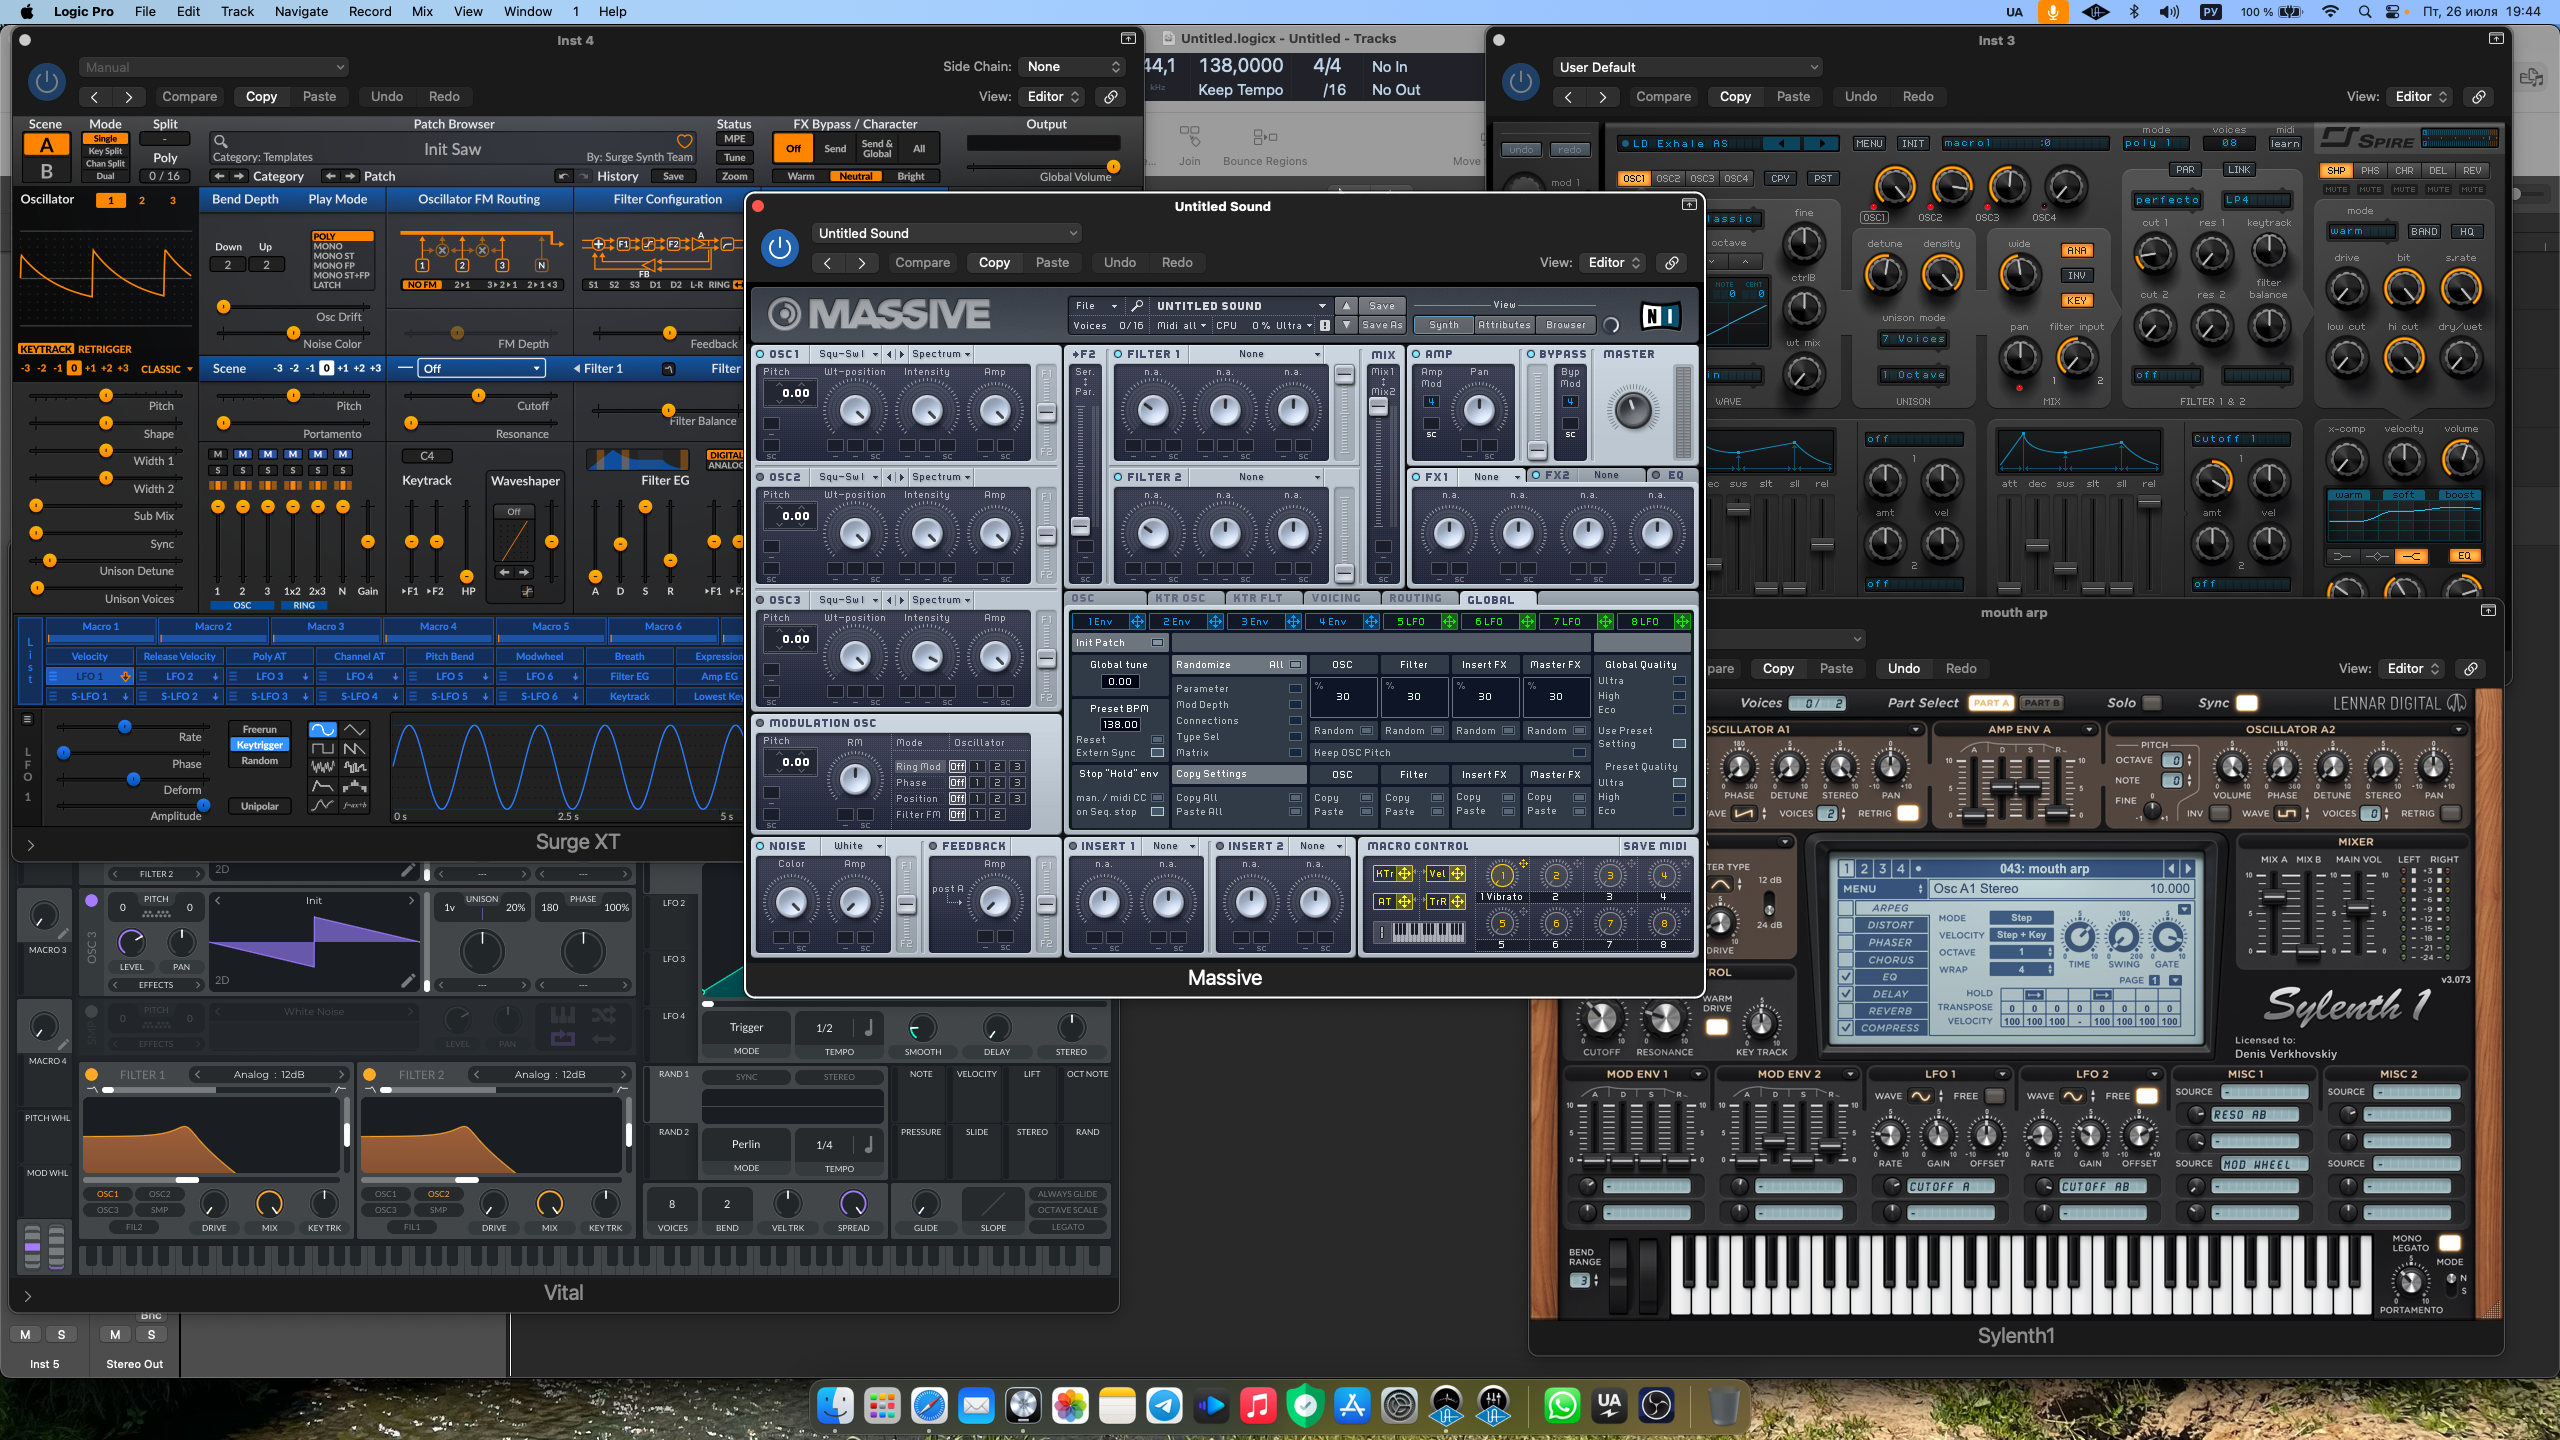Click link icon in Massive plugin header
This screenshot has height=1440, width=2560.
coord(1671,263)
